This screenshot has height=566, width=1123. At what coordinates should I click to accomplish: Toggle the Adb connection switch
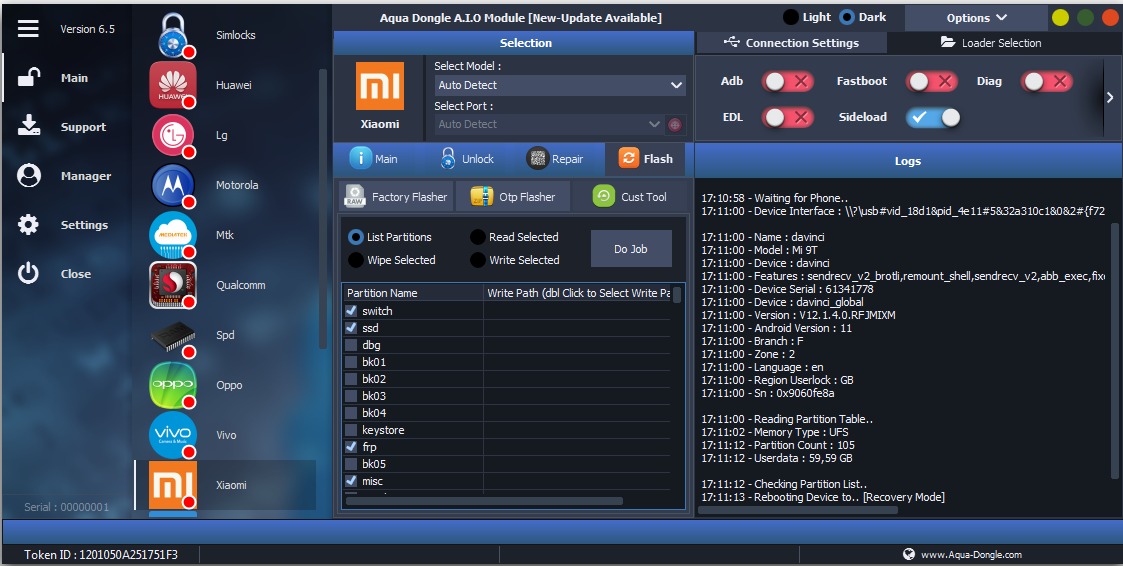[787, 81]
